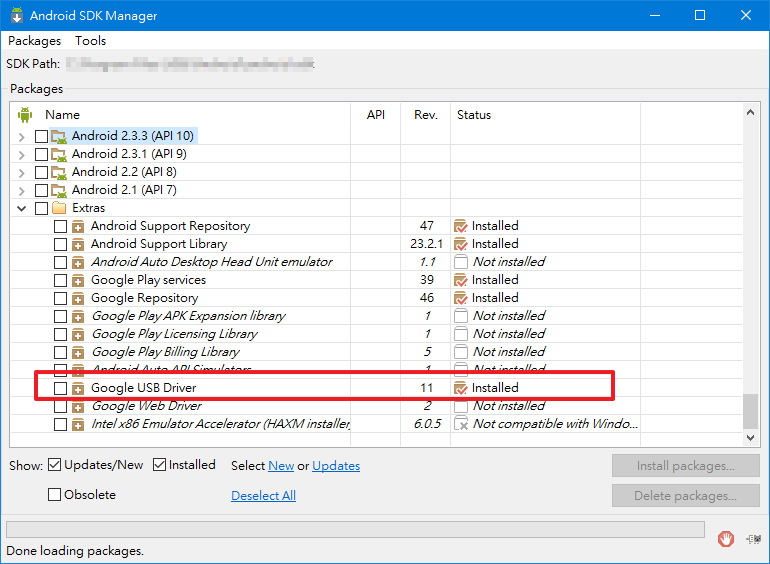This screenshot has width=770, height=564.
Task: Select the Google Play Billing Library row text
Action: click(165, 352)
